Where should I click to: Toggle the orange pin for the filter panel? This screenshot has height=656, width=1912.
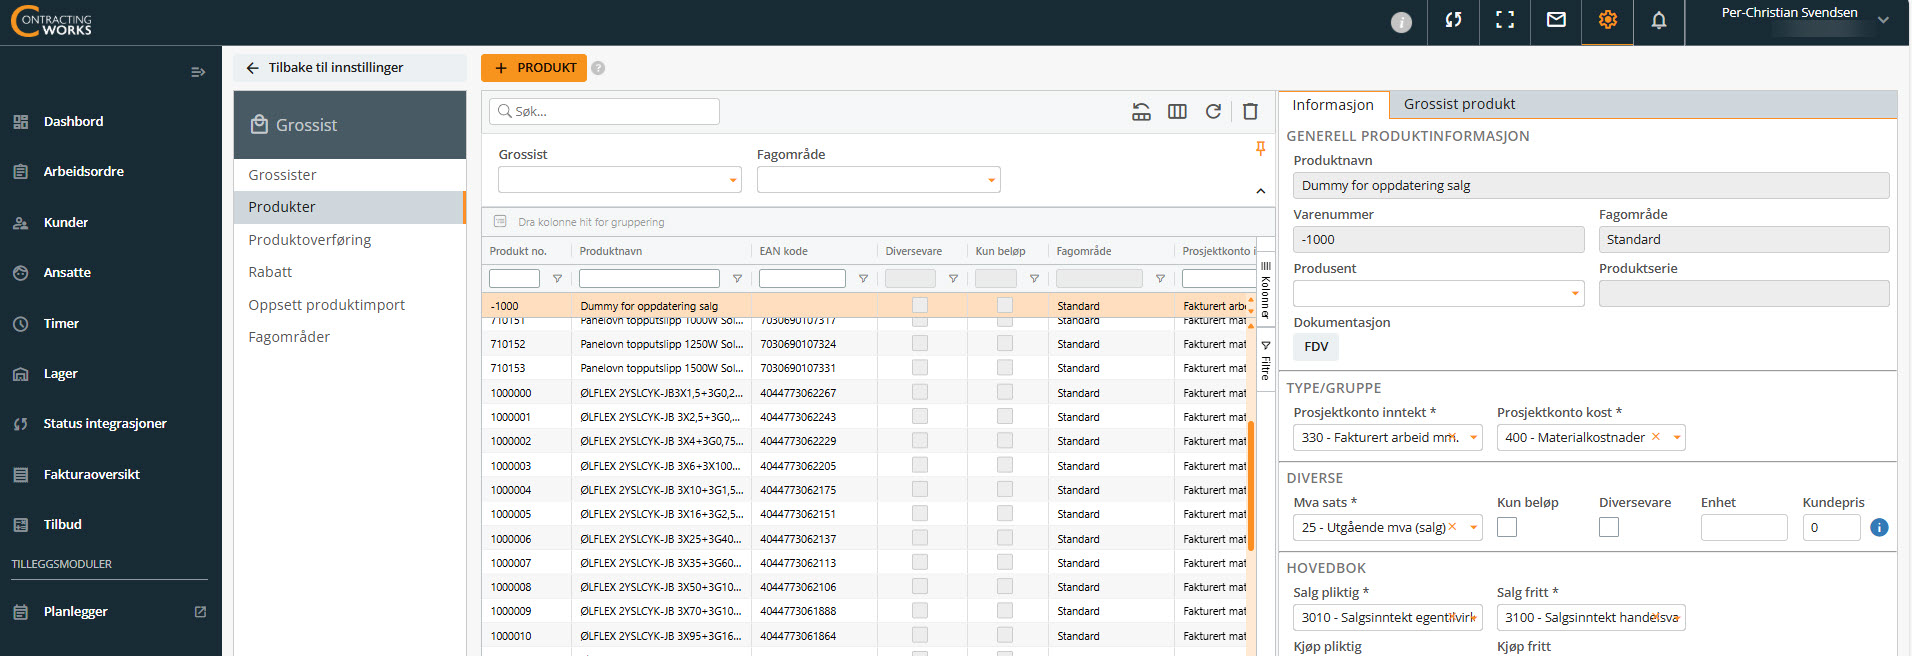tap(1260, 149)
